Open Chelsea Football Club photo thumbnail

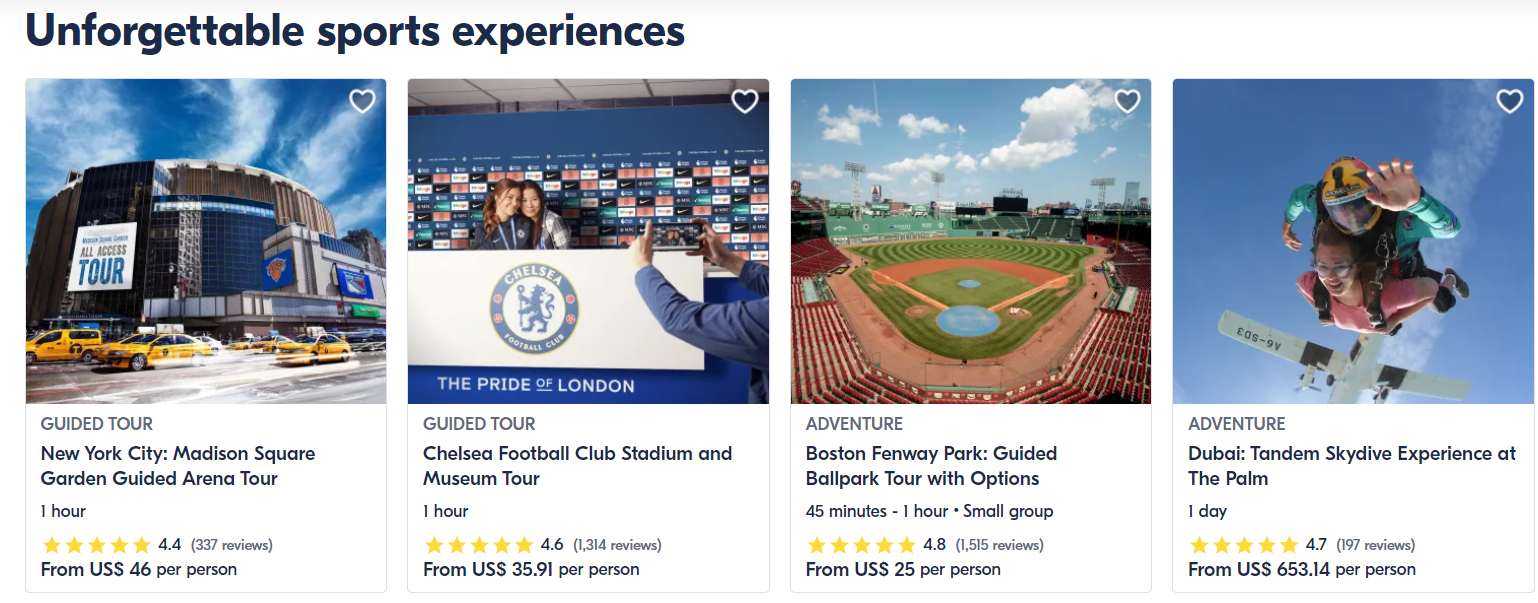pos(588,241)
